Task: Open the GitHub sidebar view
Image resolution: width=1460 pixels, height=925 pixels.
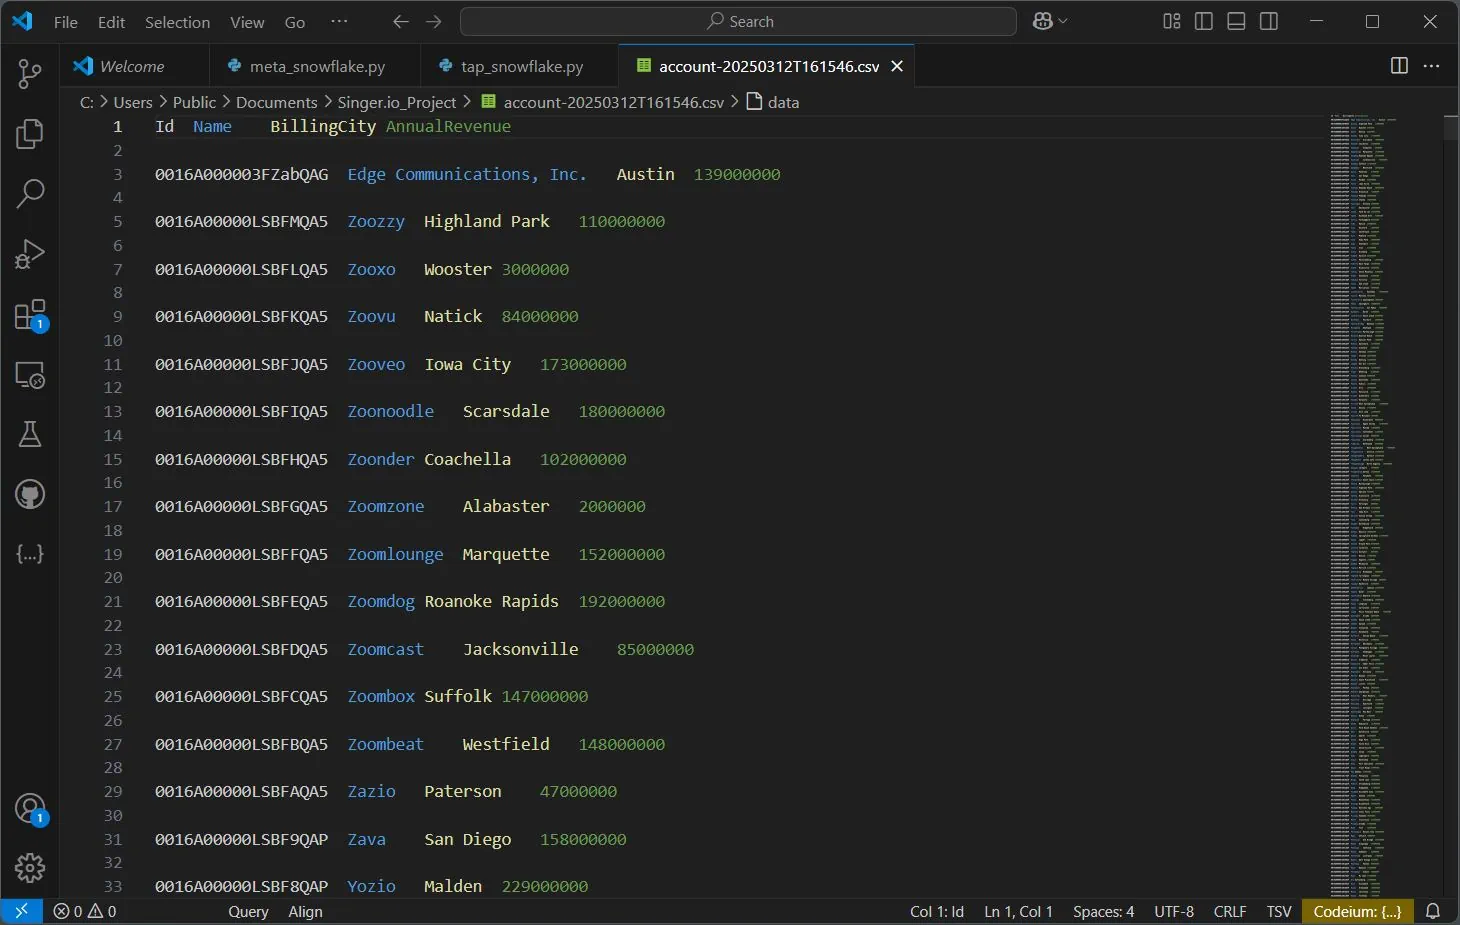Action: pyautogui.click(x=30, y=494)
